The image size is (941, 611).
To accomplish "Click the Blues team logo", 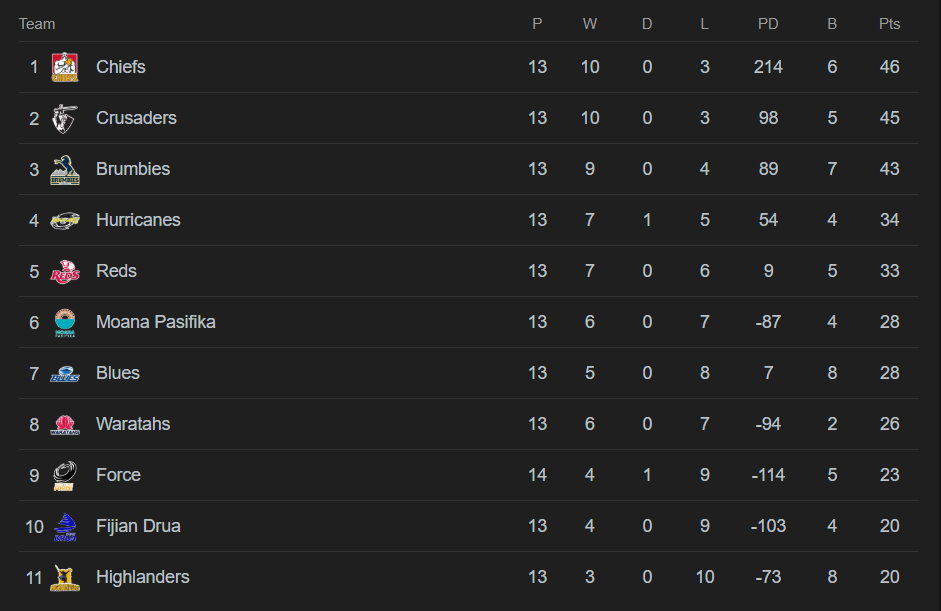I will (65, 374).
